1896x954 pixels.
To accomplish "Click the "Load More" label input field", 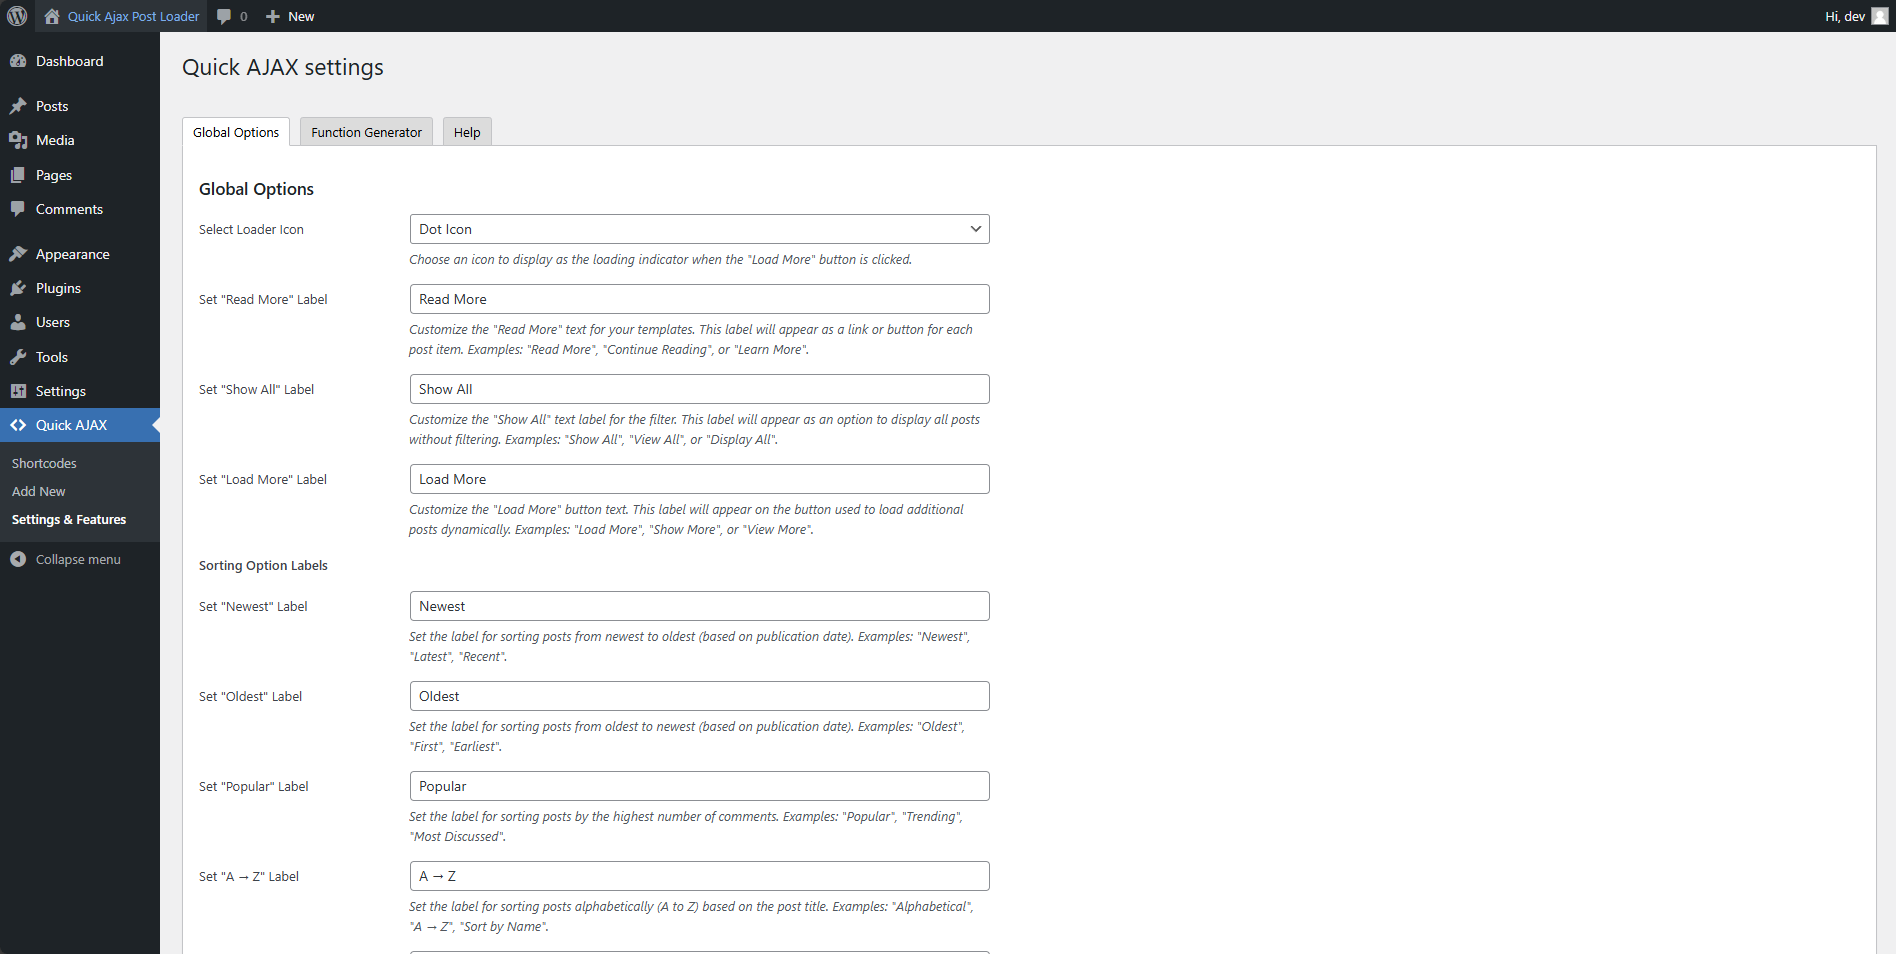I will 699,479.
